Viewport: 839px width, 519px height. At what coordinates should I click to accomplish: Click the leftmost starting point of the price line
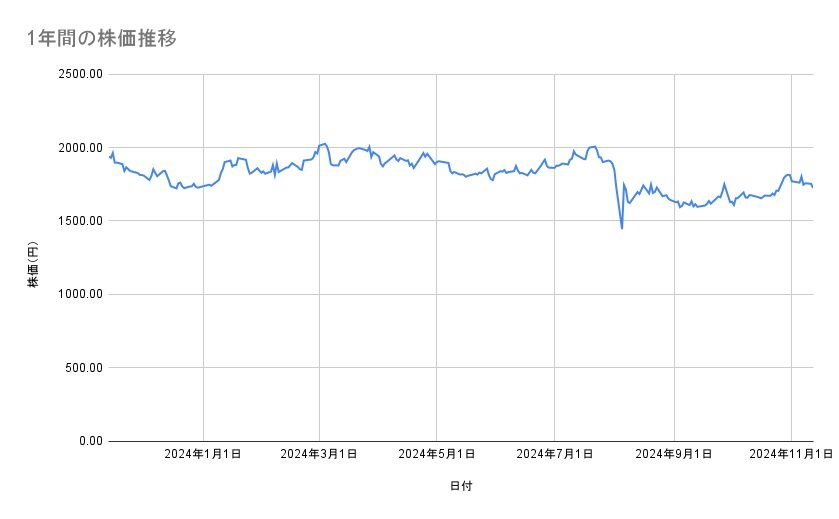point(109,156)
